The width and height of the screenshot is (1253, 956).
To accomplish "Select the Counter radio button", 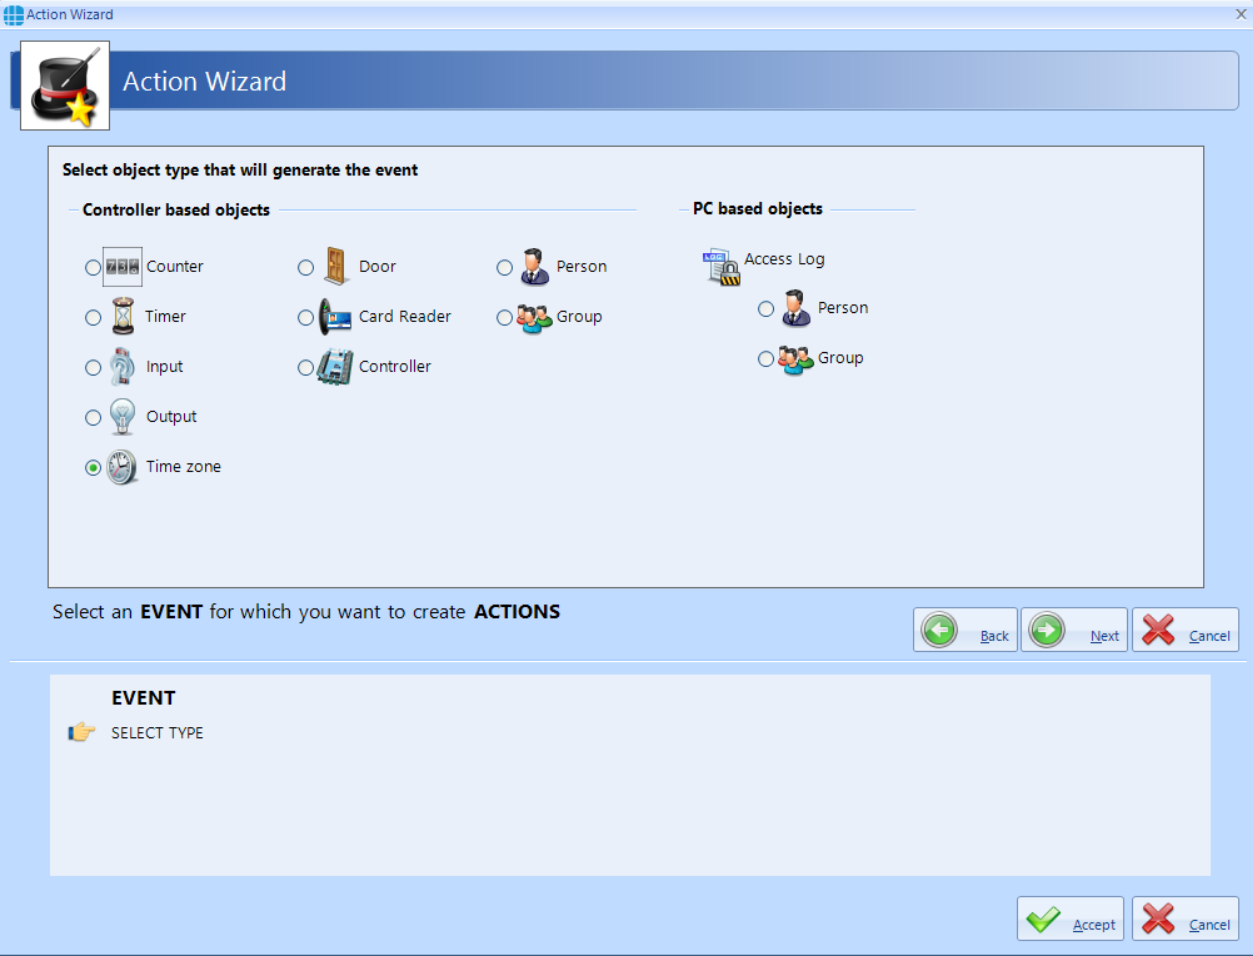I will [93, 267].
